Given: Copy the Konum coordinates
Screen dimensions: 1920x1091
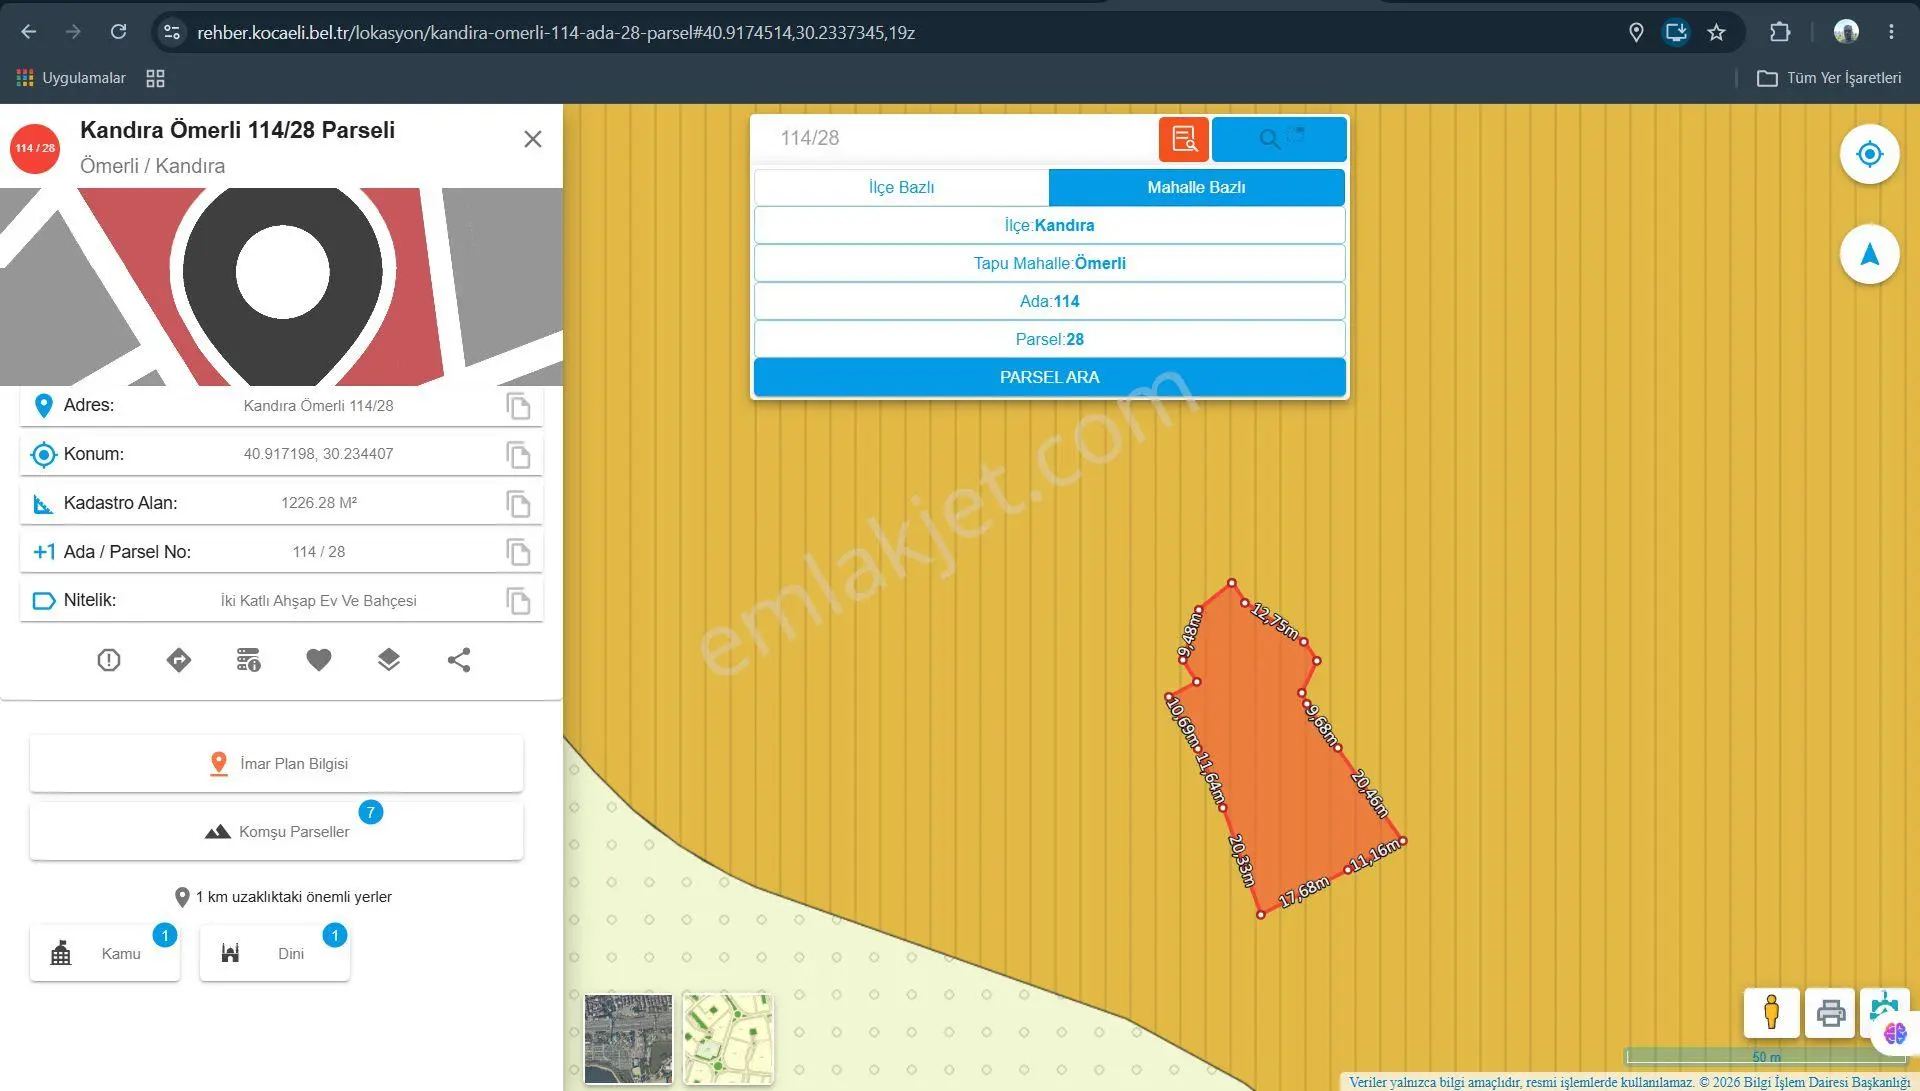Looking at the screenshot, I should point(518,455).
